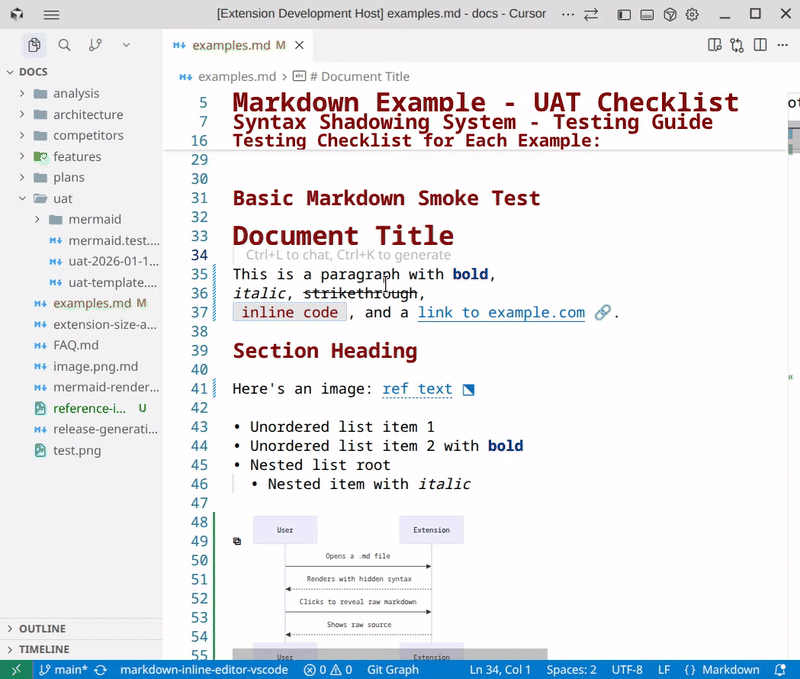
Task: Follow the 'link to example.com' link
Action: pos(501,312)
